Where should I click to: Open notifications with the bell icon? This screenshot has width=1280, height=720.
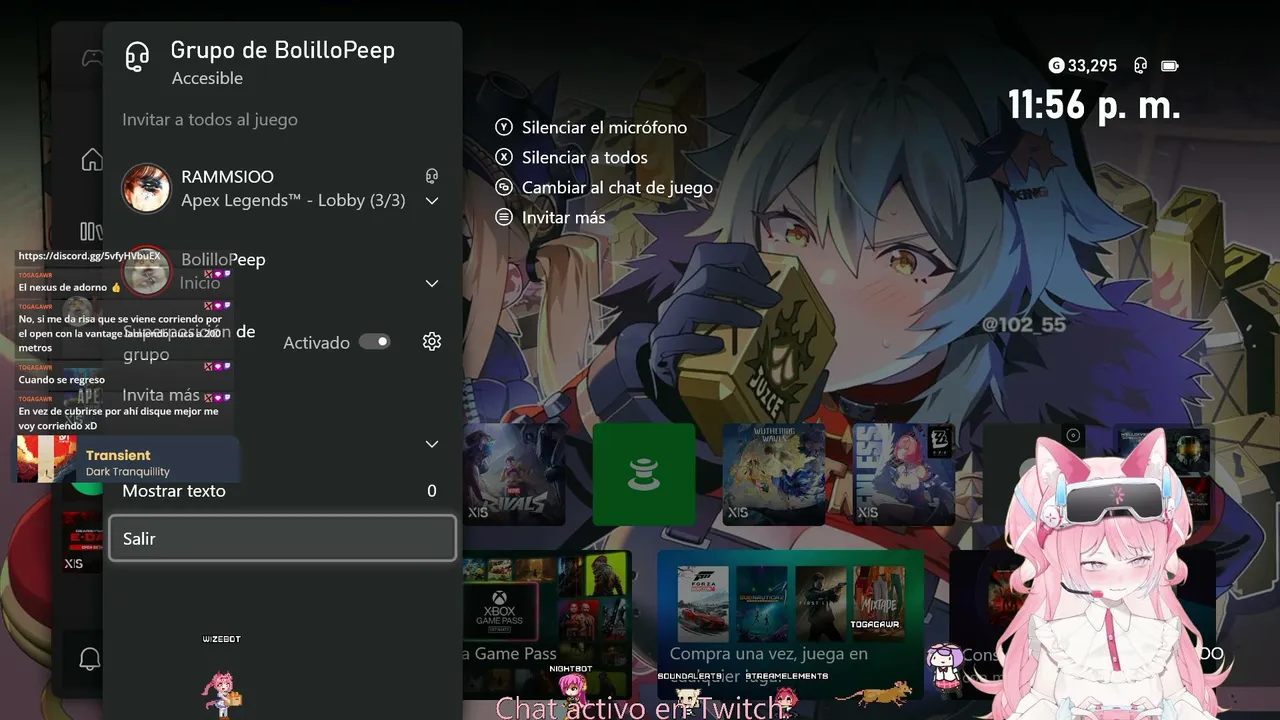click(x=90, y=658)
